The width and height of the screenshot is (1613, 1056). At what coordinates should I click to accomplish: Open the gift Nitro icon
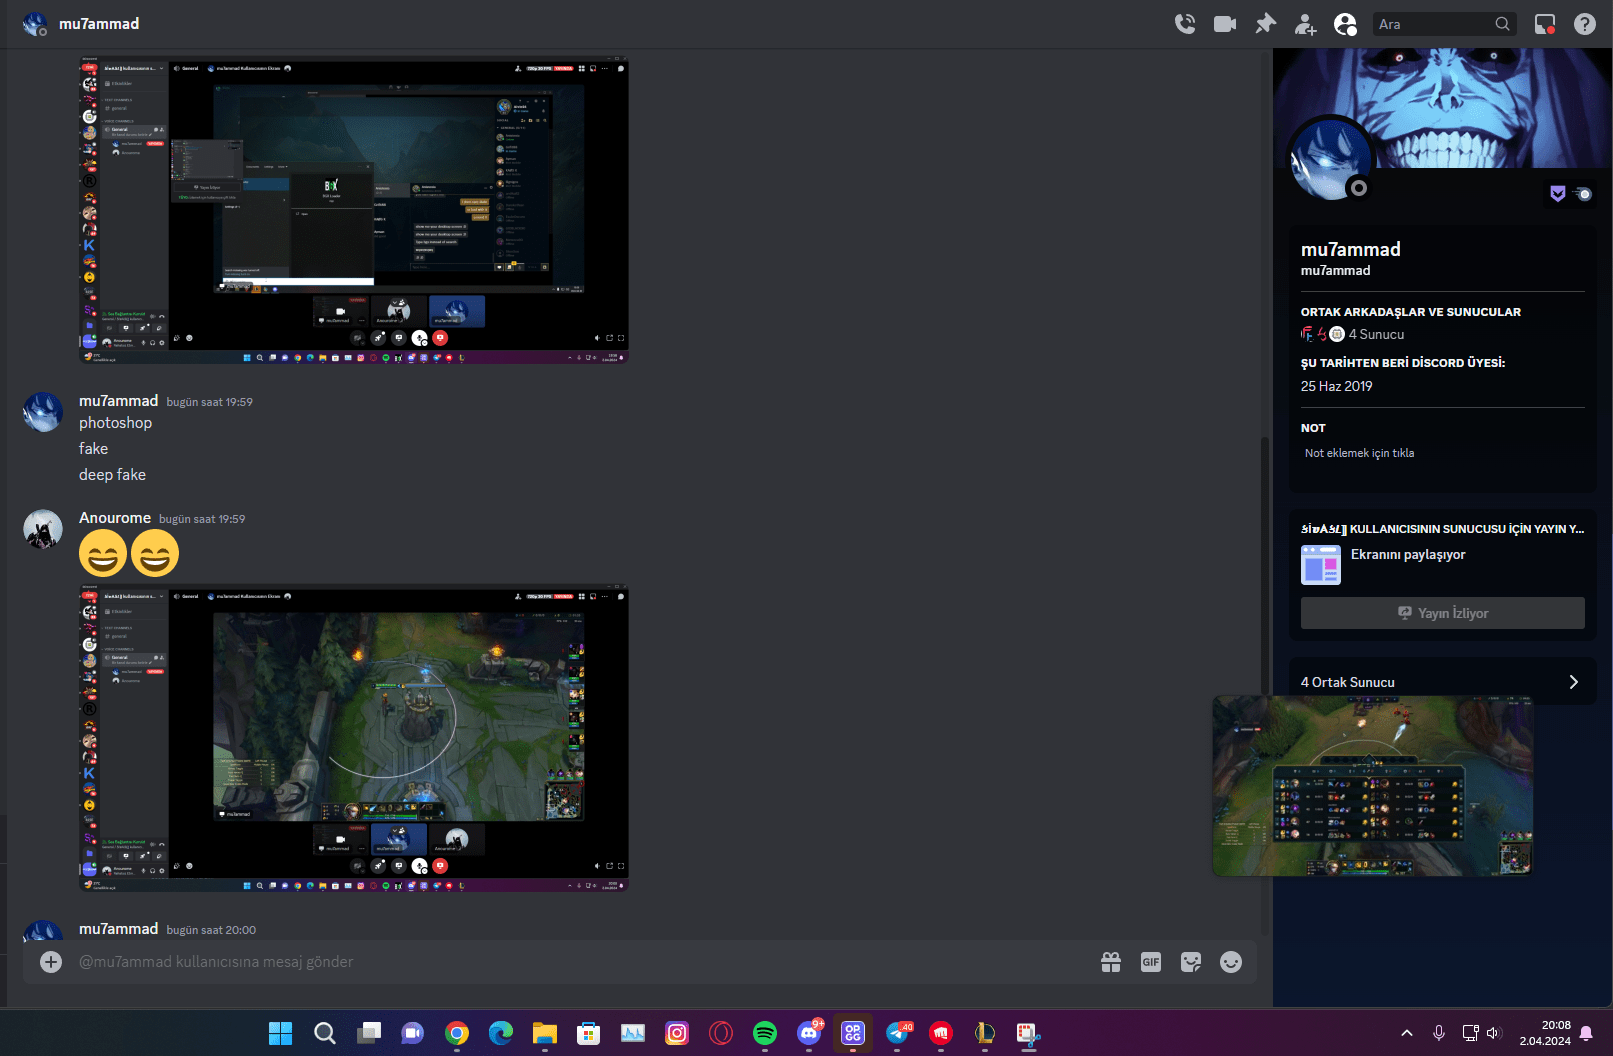pos(1111,962)
